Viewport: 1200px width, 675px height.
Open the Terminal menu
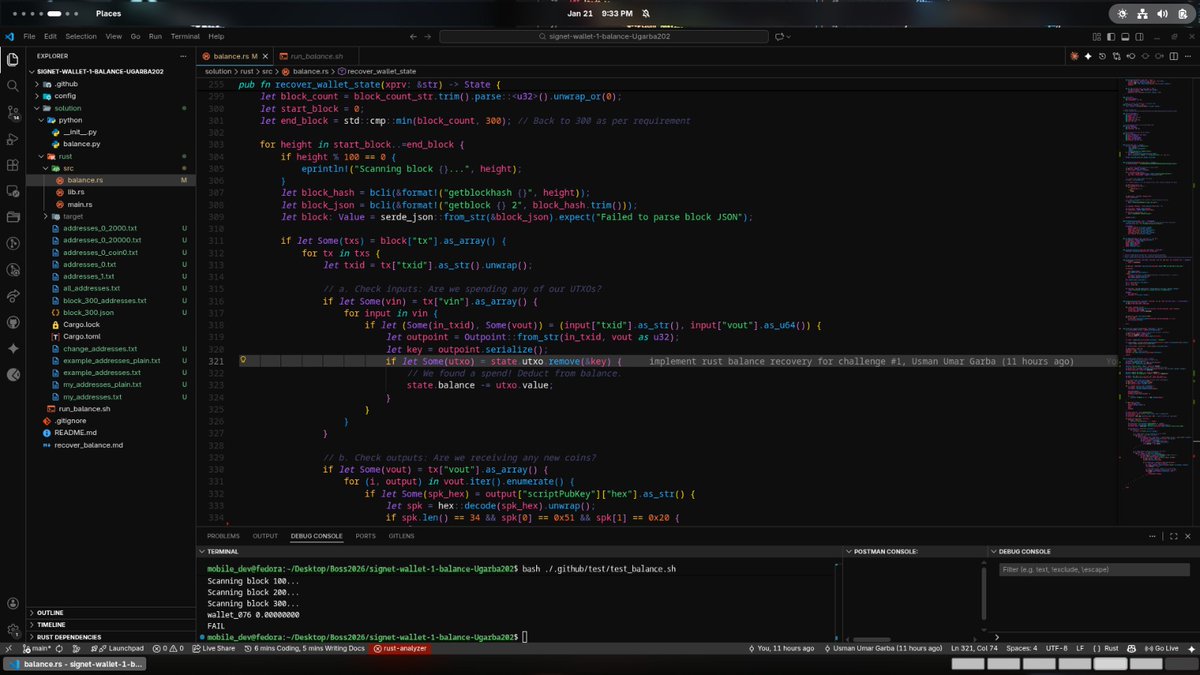[x=185, y=36]
